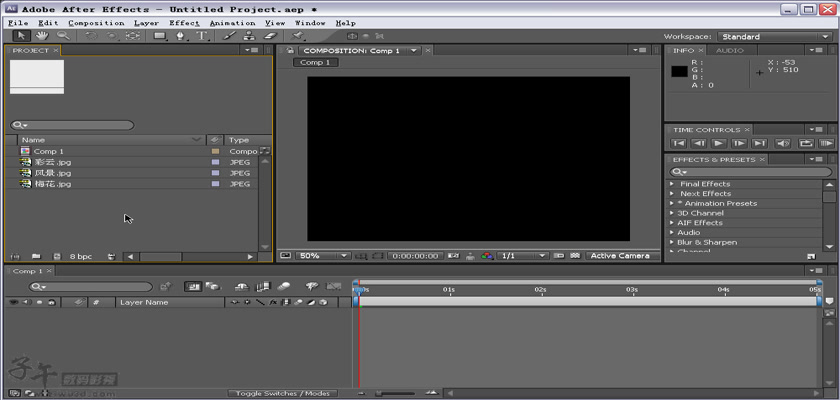Viewport: 840px width, 400px height.
Task: Open the Composition menu
Action: click(96, 23)
